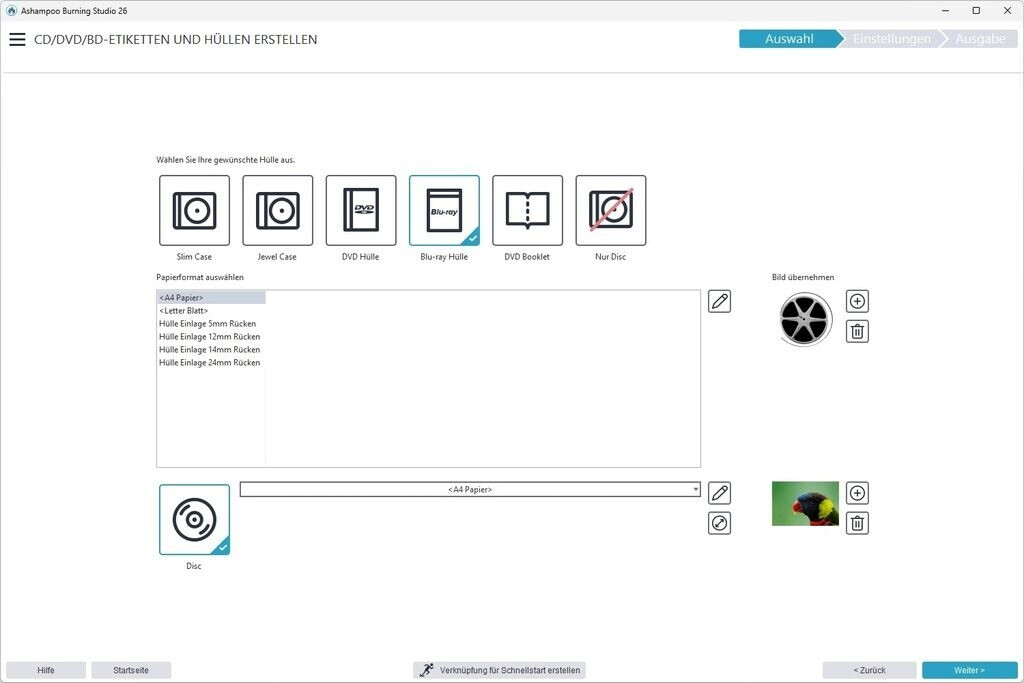Pick the DVD Booklet cover type
1024x683 pixels.
pos(527,210)
